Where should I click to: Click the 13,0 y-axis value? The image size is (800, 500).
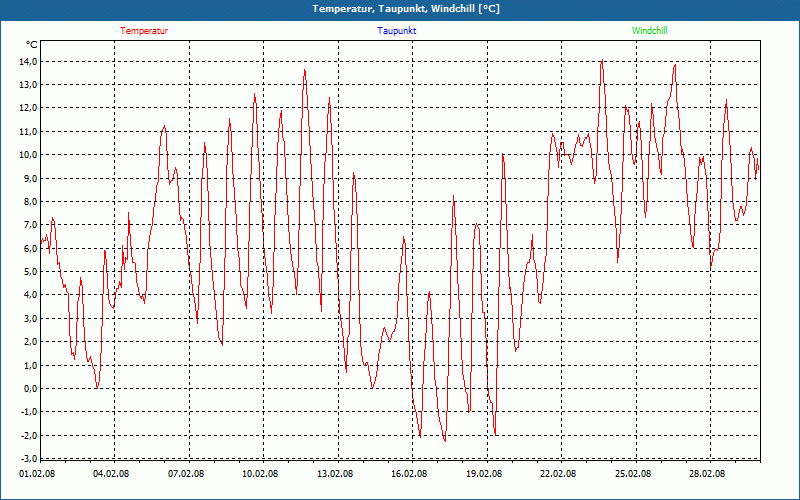coord(28,85)
